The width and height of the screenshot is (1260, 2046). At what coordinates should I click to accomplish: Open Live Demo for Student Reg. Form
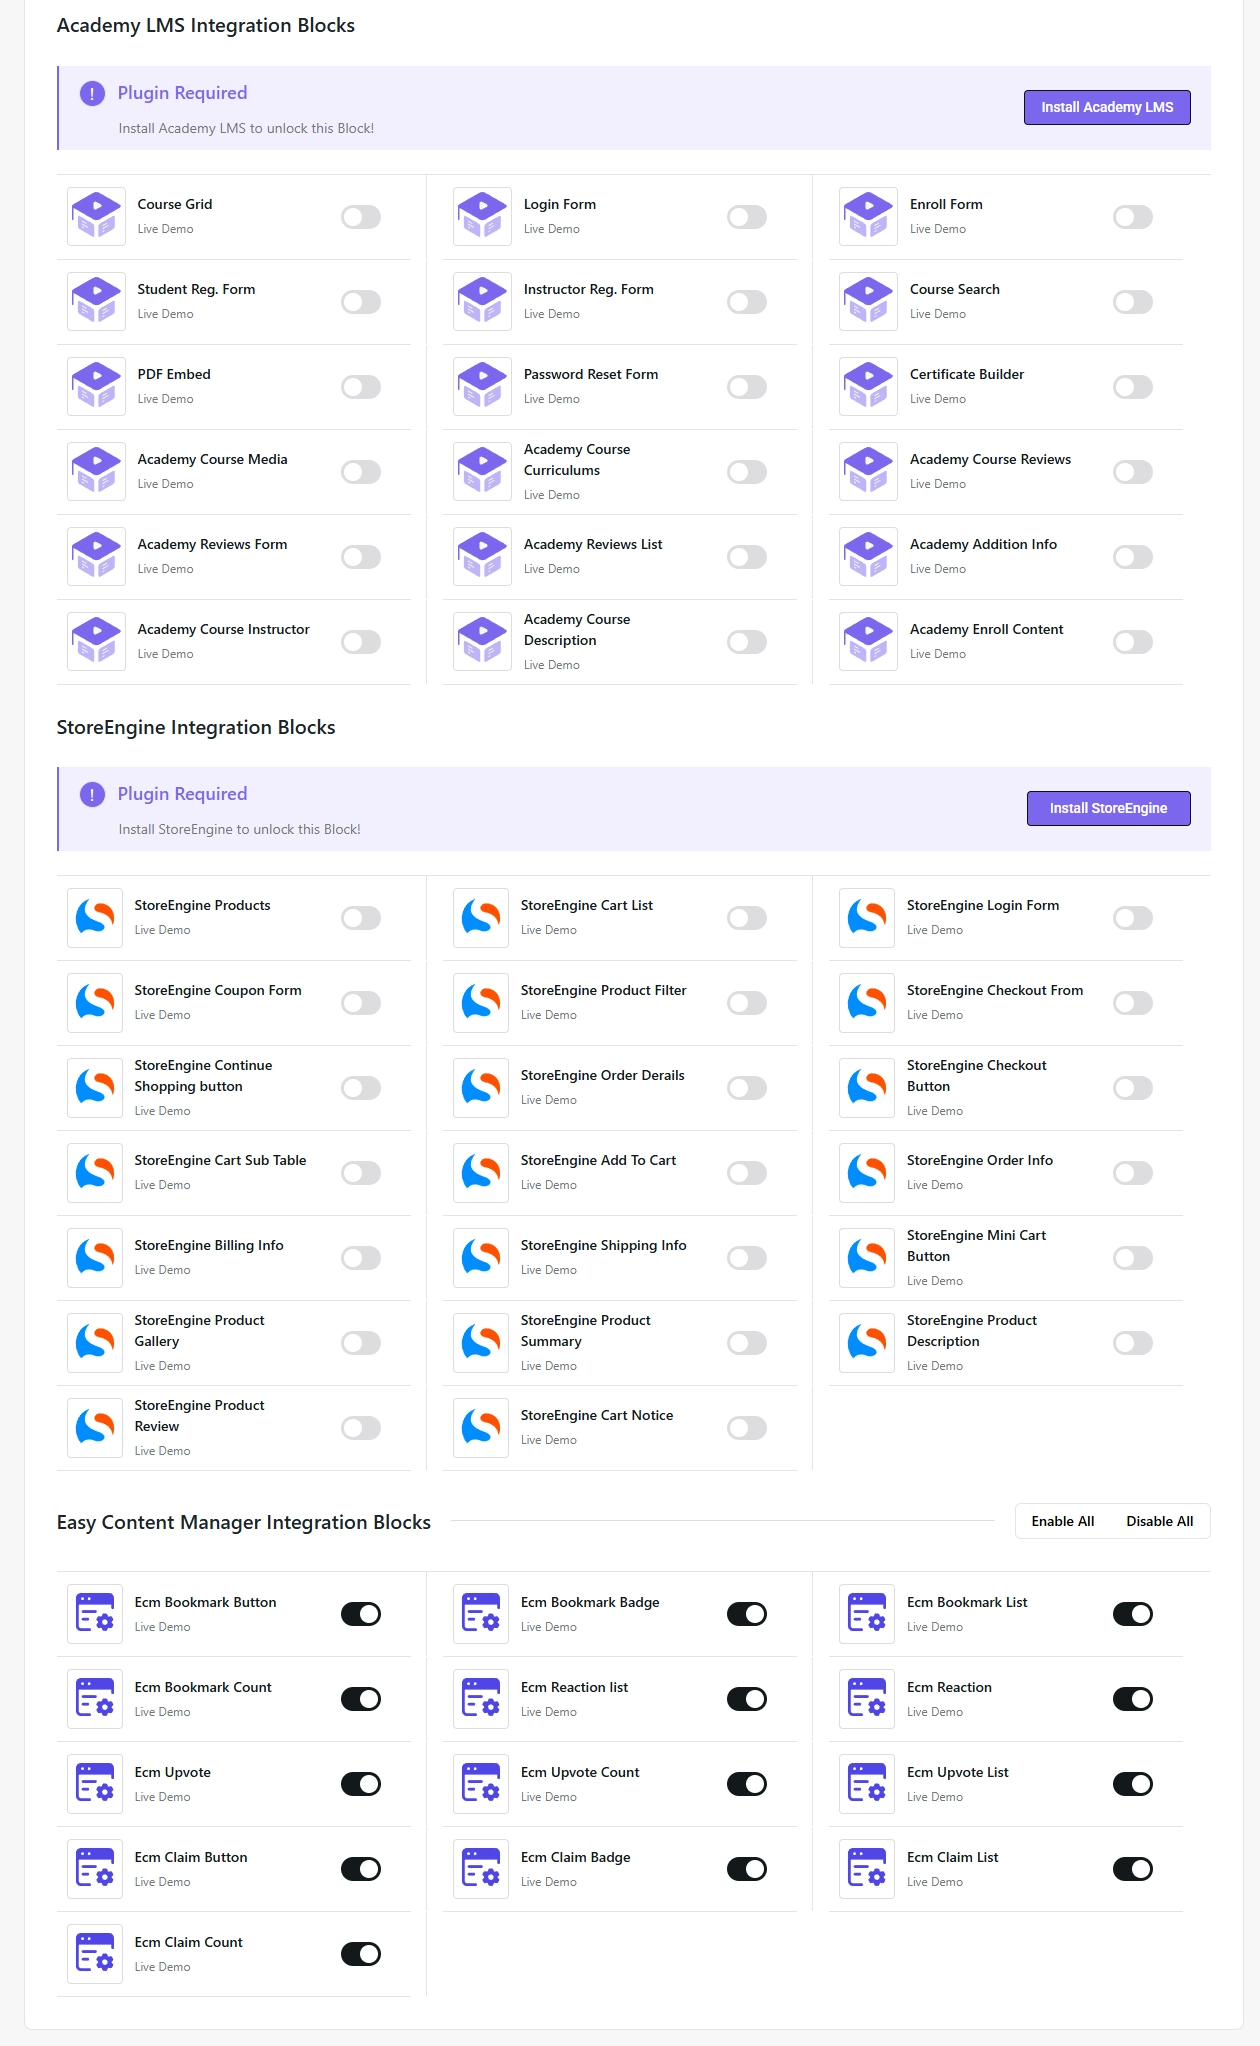pyautogui.click(x=165, y=314)
